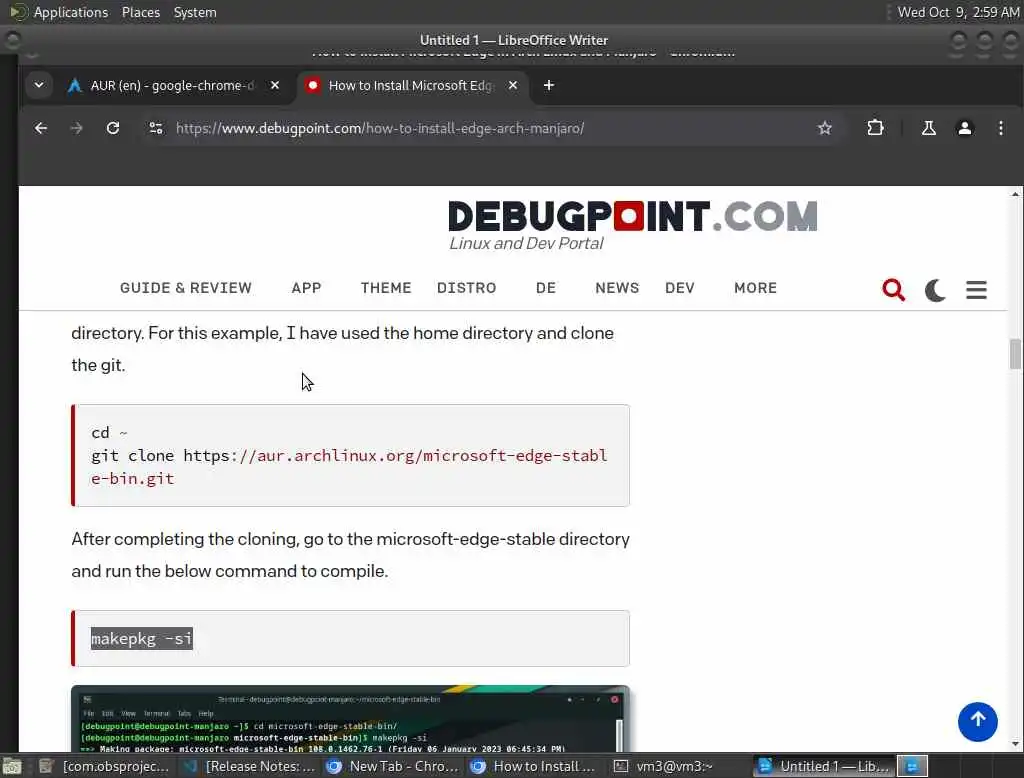Open site information icon in address bar
Image resolution: width=1024 pixels, height=778 pixels.
[155, 128]
